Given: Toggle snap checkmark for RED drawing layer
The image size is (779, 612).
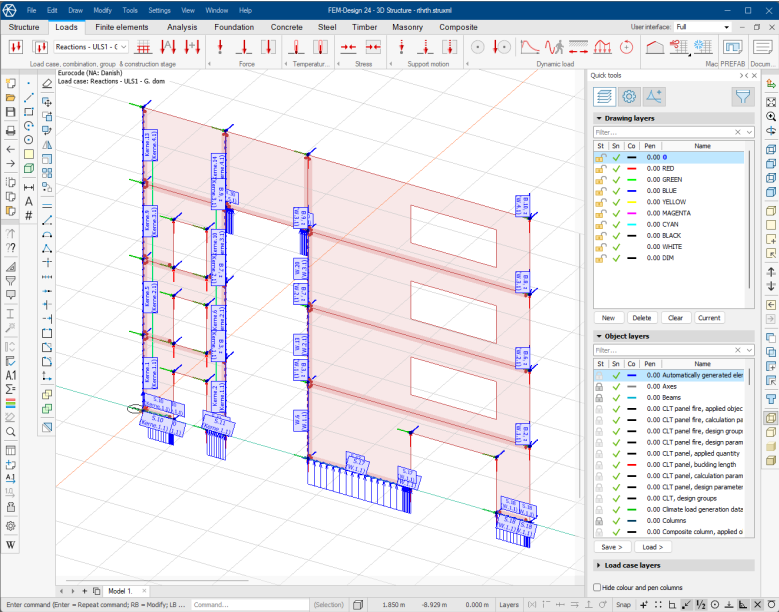Looking at the screenshot, I should [616, 168].
